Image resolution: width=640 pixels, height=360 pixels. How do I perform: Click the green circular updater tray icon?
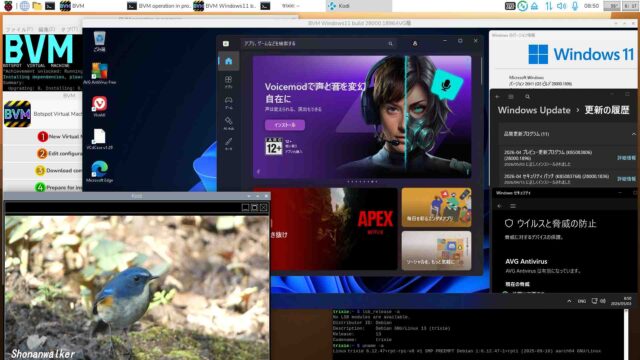click(x=522, y=6)
